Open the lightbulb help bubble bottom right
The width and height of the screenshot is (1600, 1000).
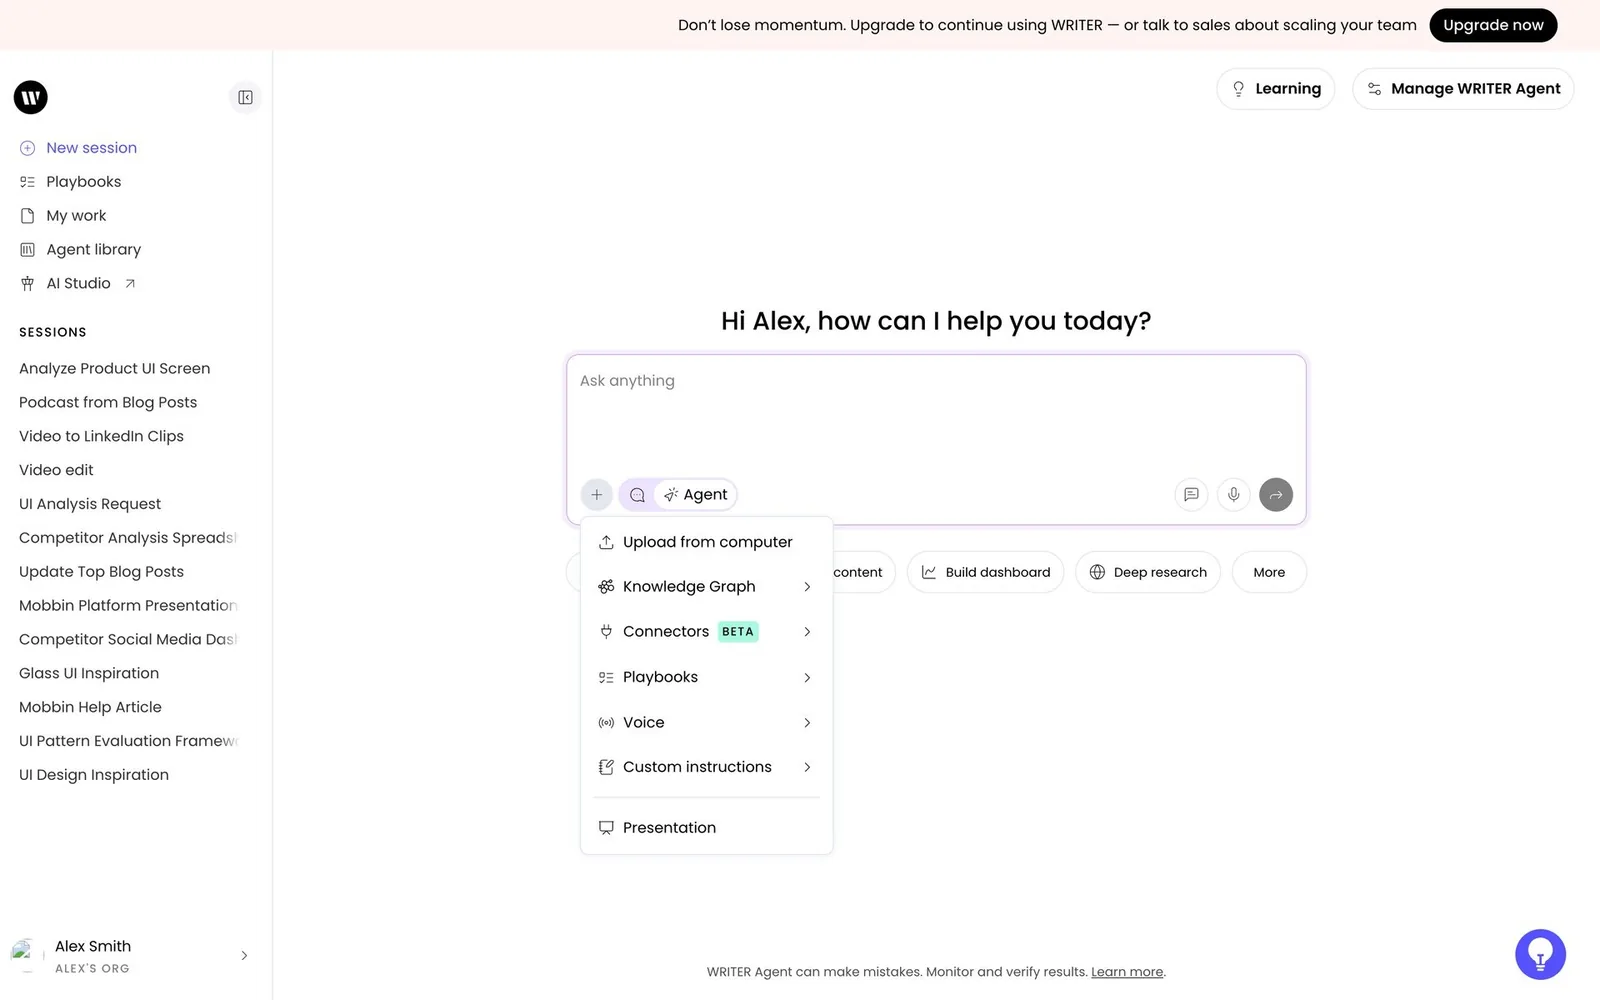tap(1540, 954)
